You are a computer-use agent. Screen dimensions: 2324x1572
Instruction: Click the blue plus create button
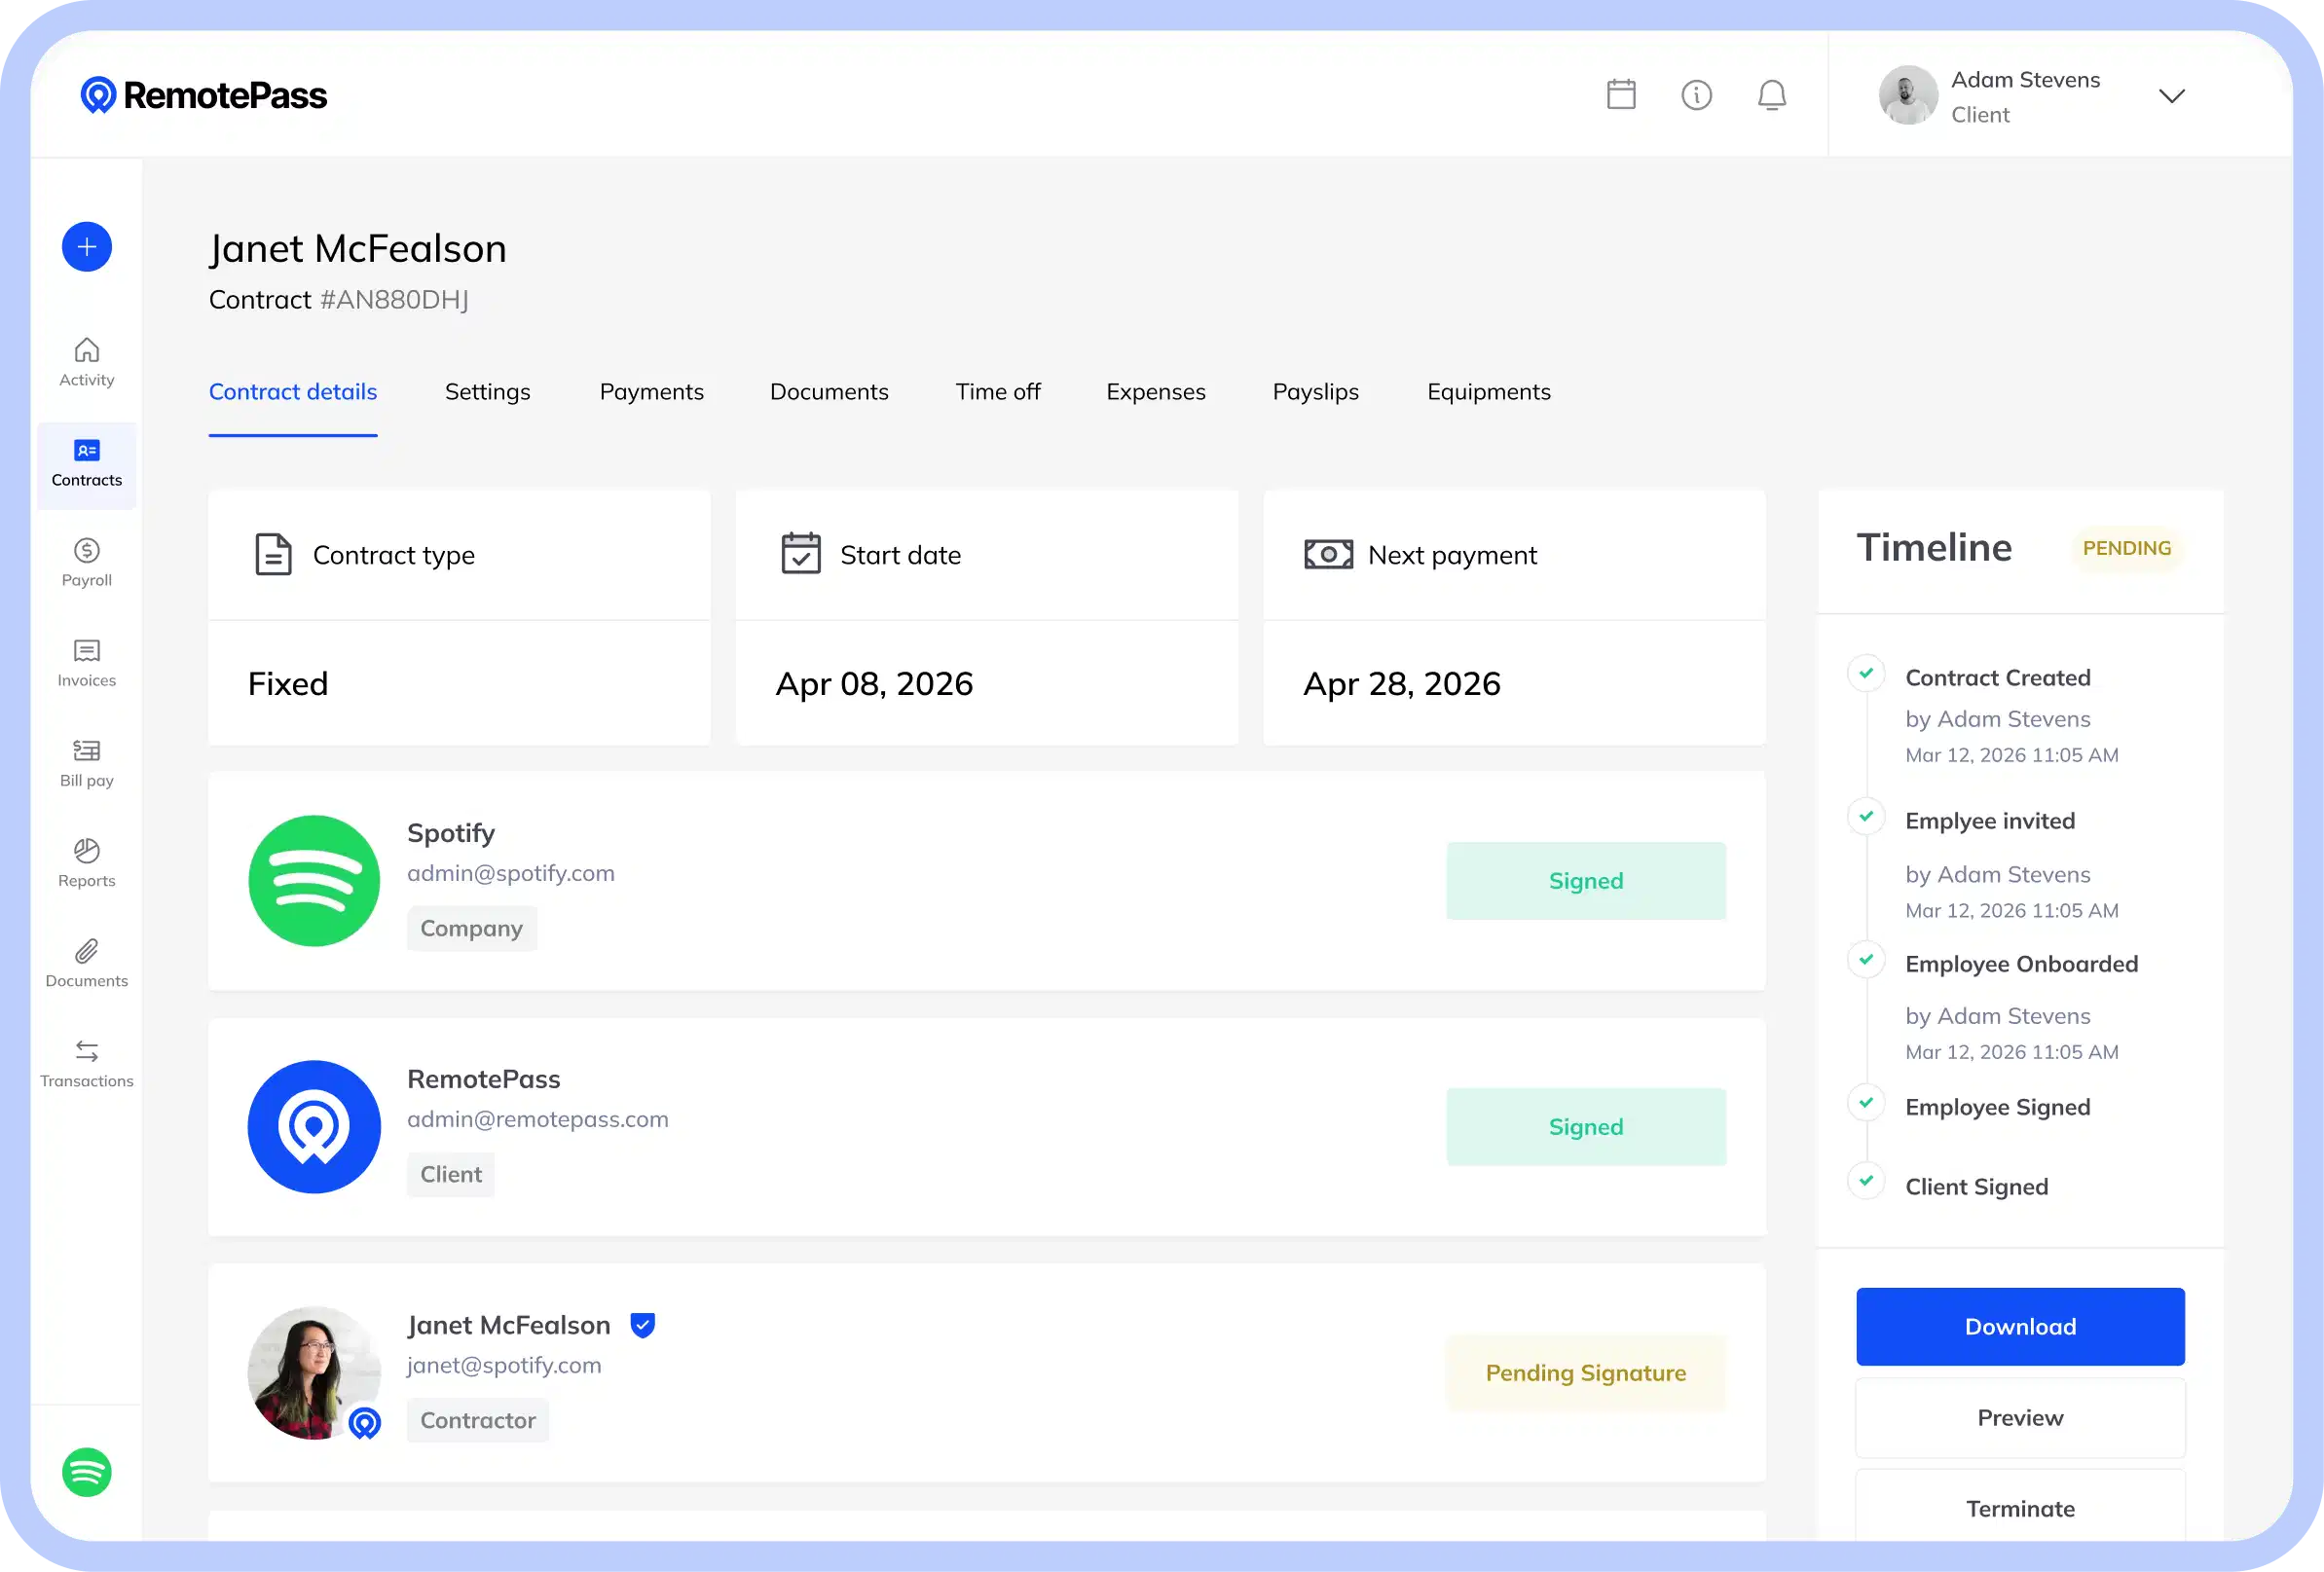(x=87, y=247)
